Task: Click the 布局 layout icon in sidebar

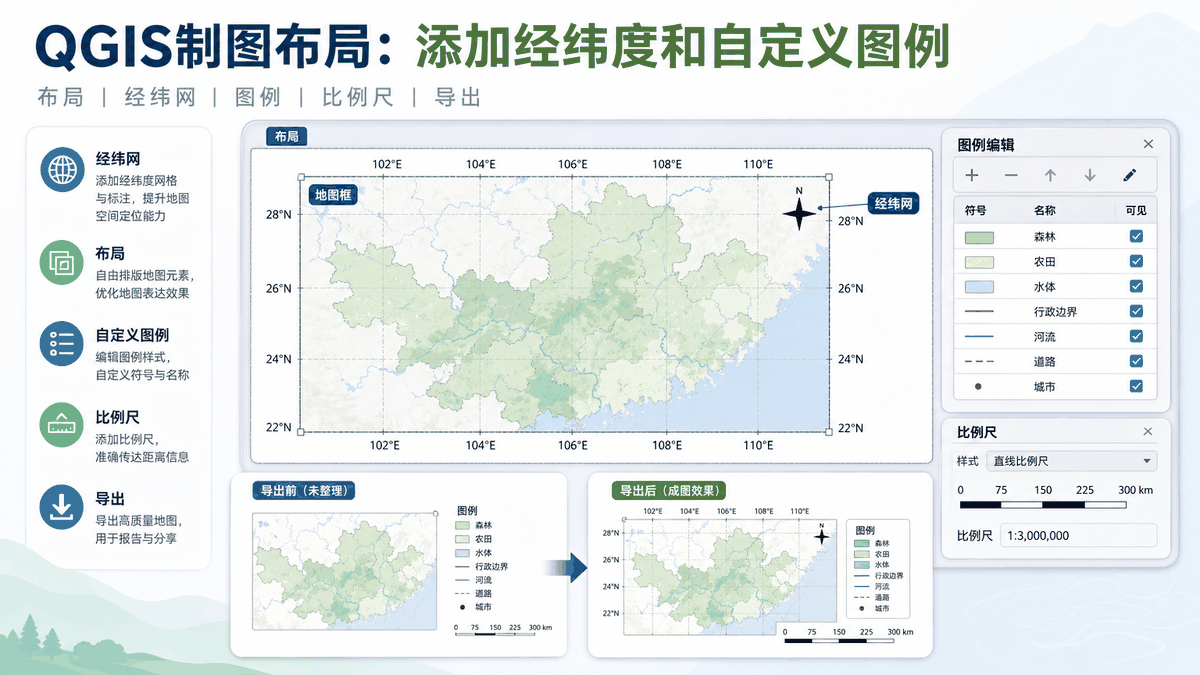Action: pyautogui.click(x=62, y=263)
